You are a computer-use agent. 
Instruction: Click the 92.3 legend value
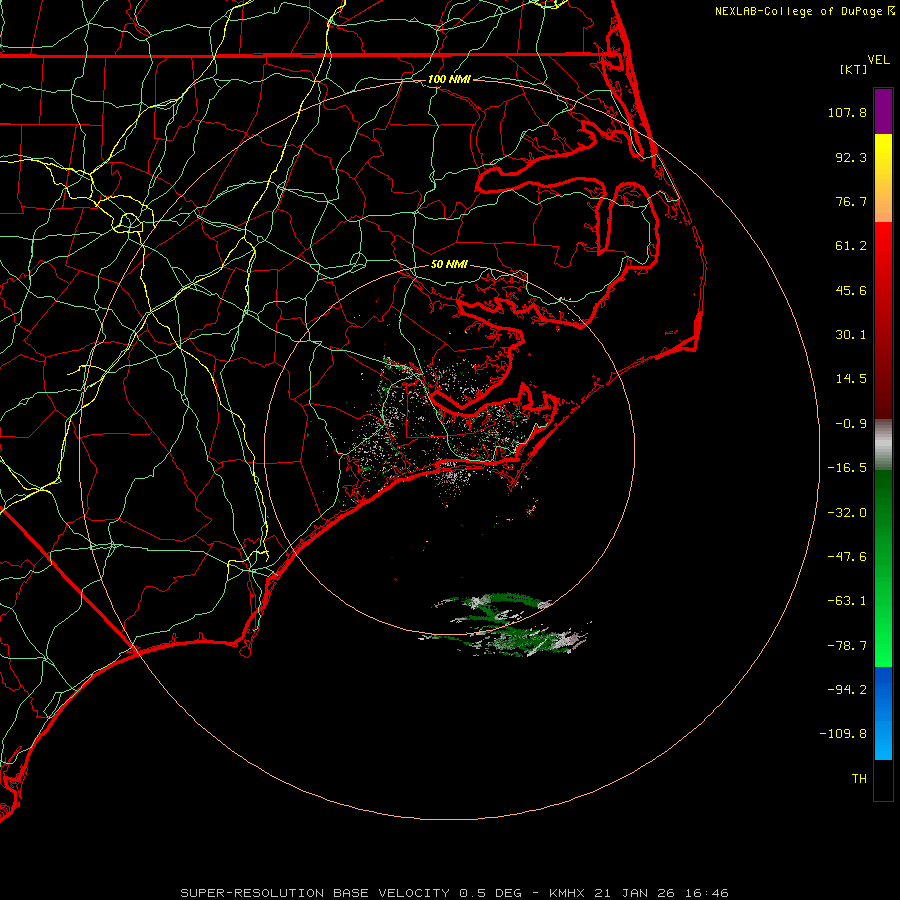(851, 157)
